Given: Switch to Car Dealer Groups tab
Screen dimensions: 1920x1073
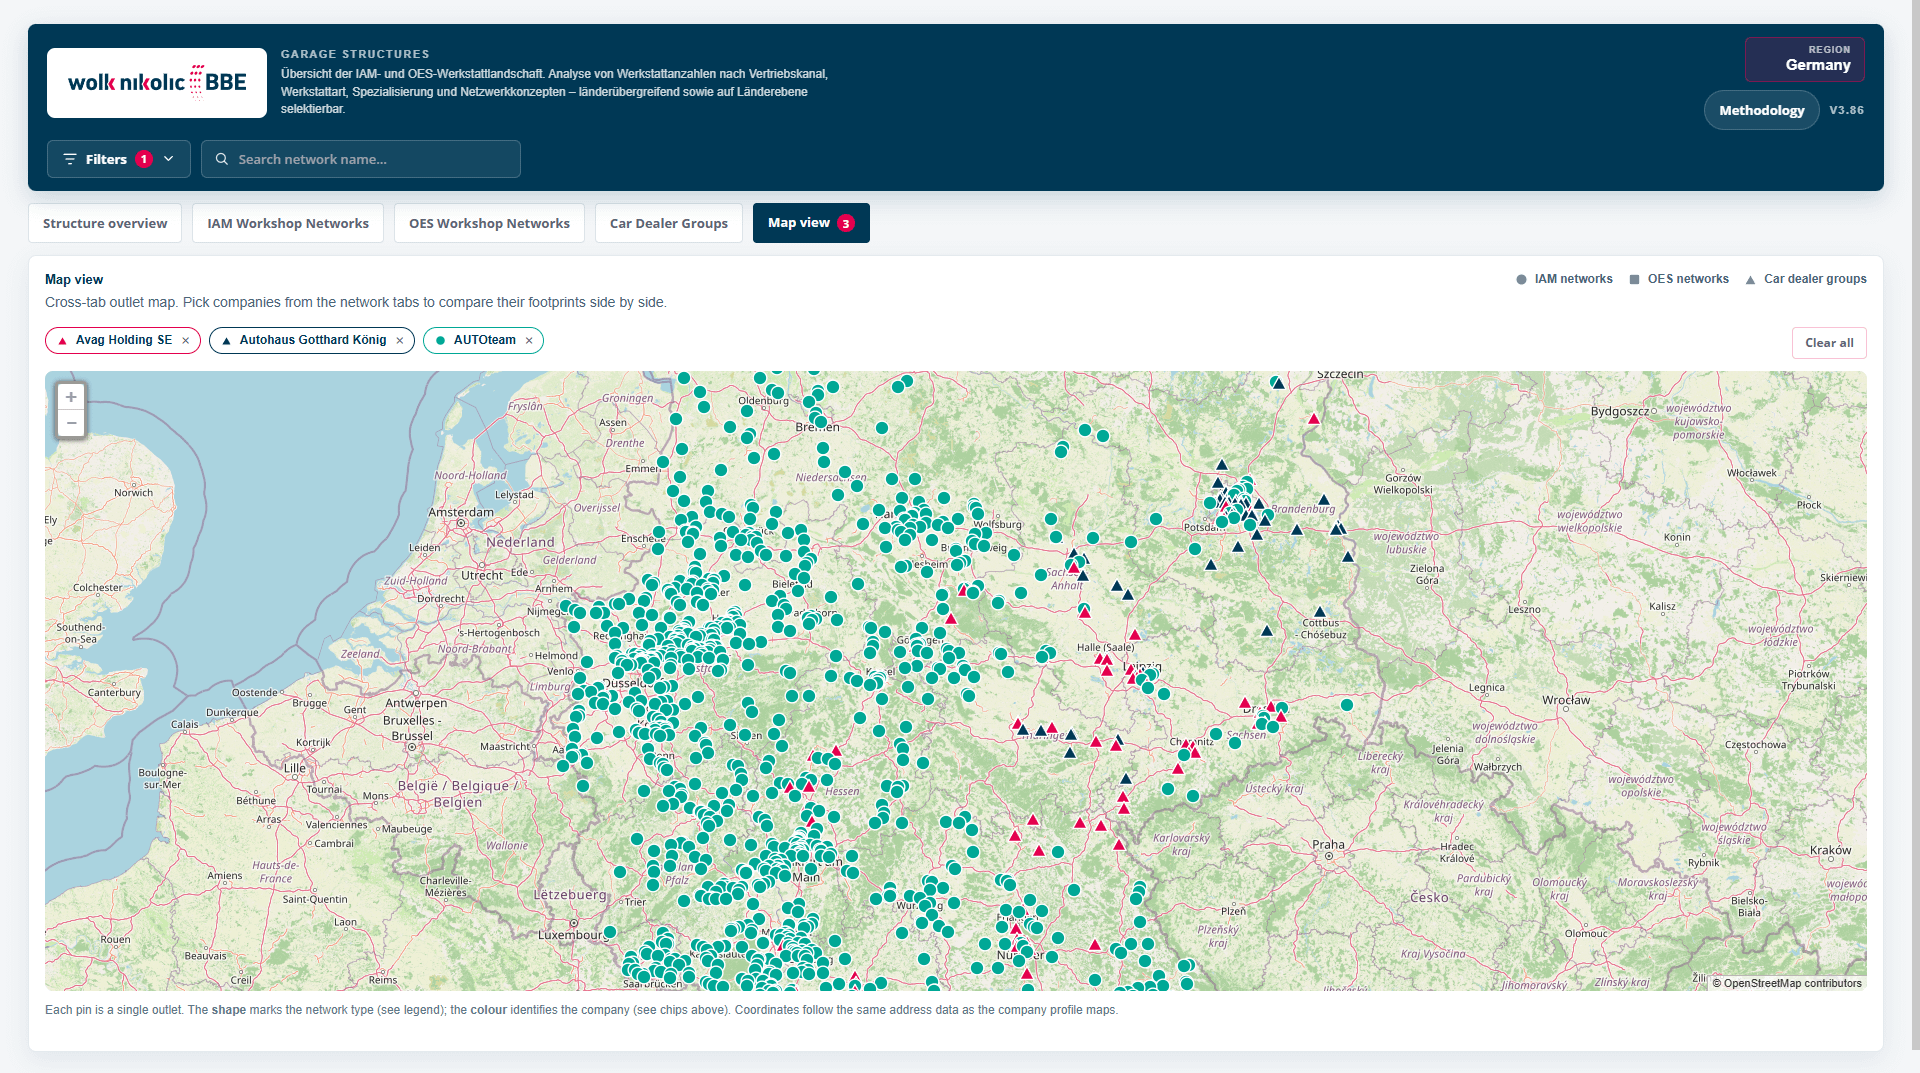Looking at the screenshot, I should click(x=669, y=223).
